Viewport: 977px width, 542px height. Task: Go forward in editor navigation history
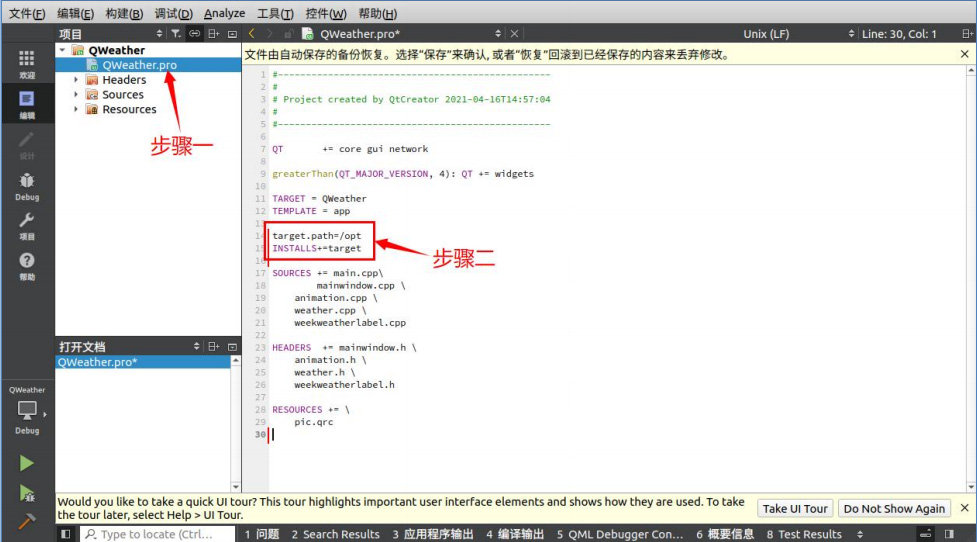(270, 34)
